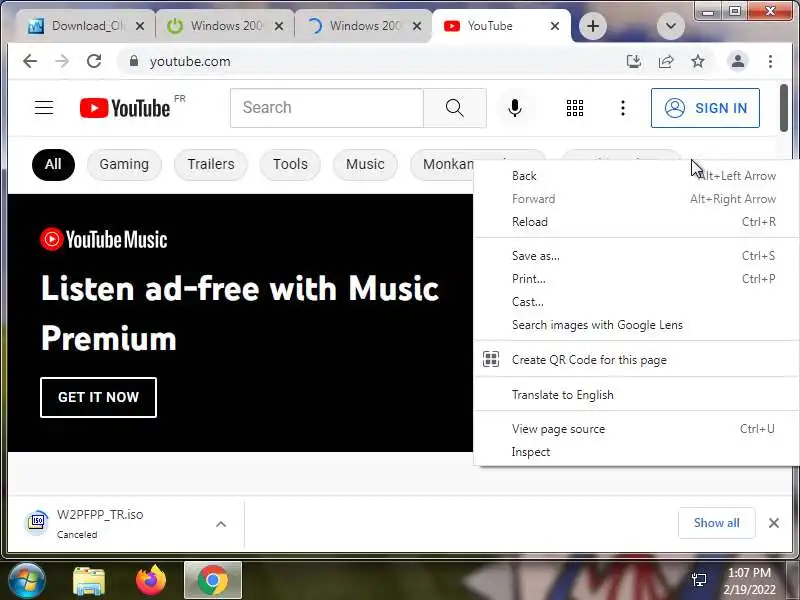The height and width of the screenshot is (600, 800).
Task: Select Translate to English
Action: [x=636, y=395]
